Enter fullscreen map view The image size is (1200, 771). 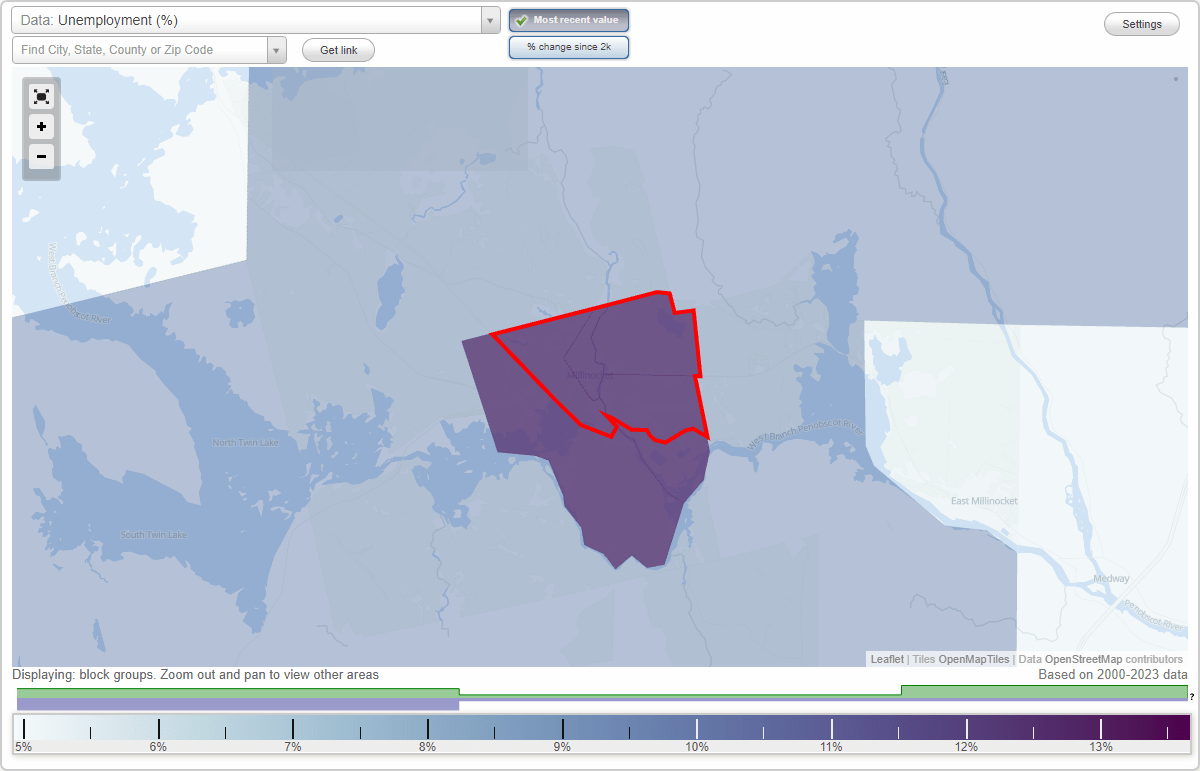(41, 96)
